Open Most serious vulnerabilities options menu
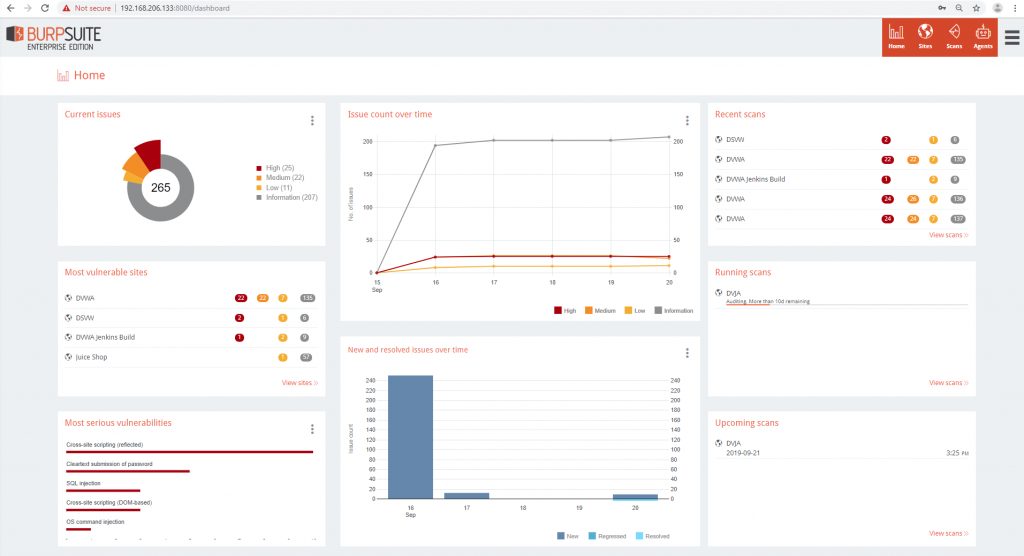Image resolution: width=1024 pixels, height=556 pixels. click(312, 429)
